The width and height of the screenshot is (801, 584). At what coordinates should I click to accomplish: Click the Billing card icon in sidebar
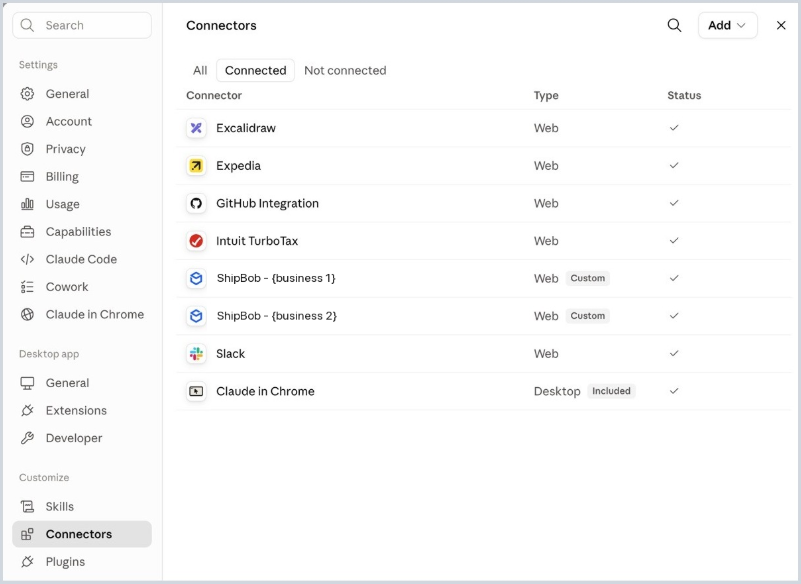coord(27,176)
